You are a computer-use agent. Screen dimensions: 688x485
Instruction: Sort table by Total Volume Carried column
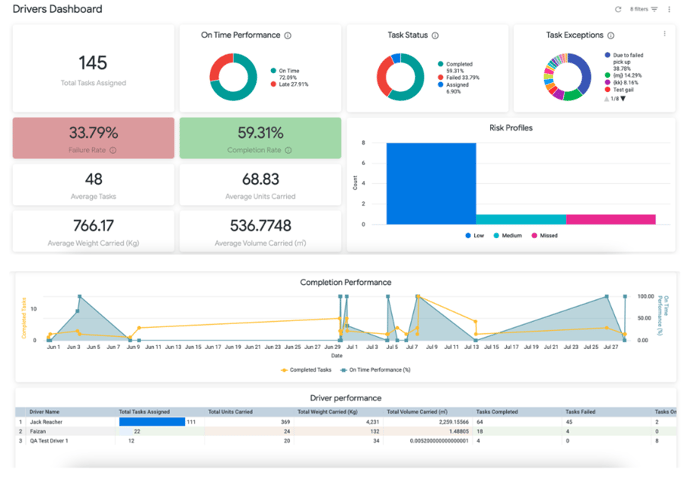417,412
